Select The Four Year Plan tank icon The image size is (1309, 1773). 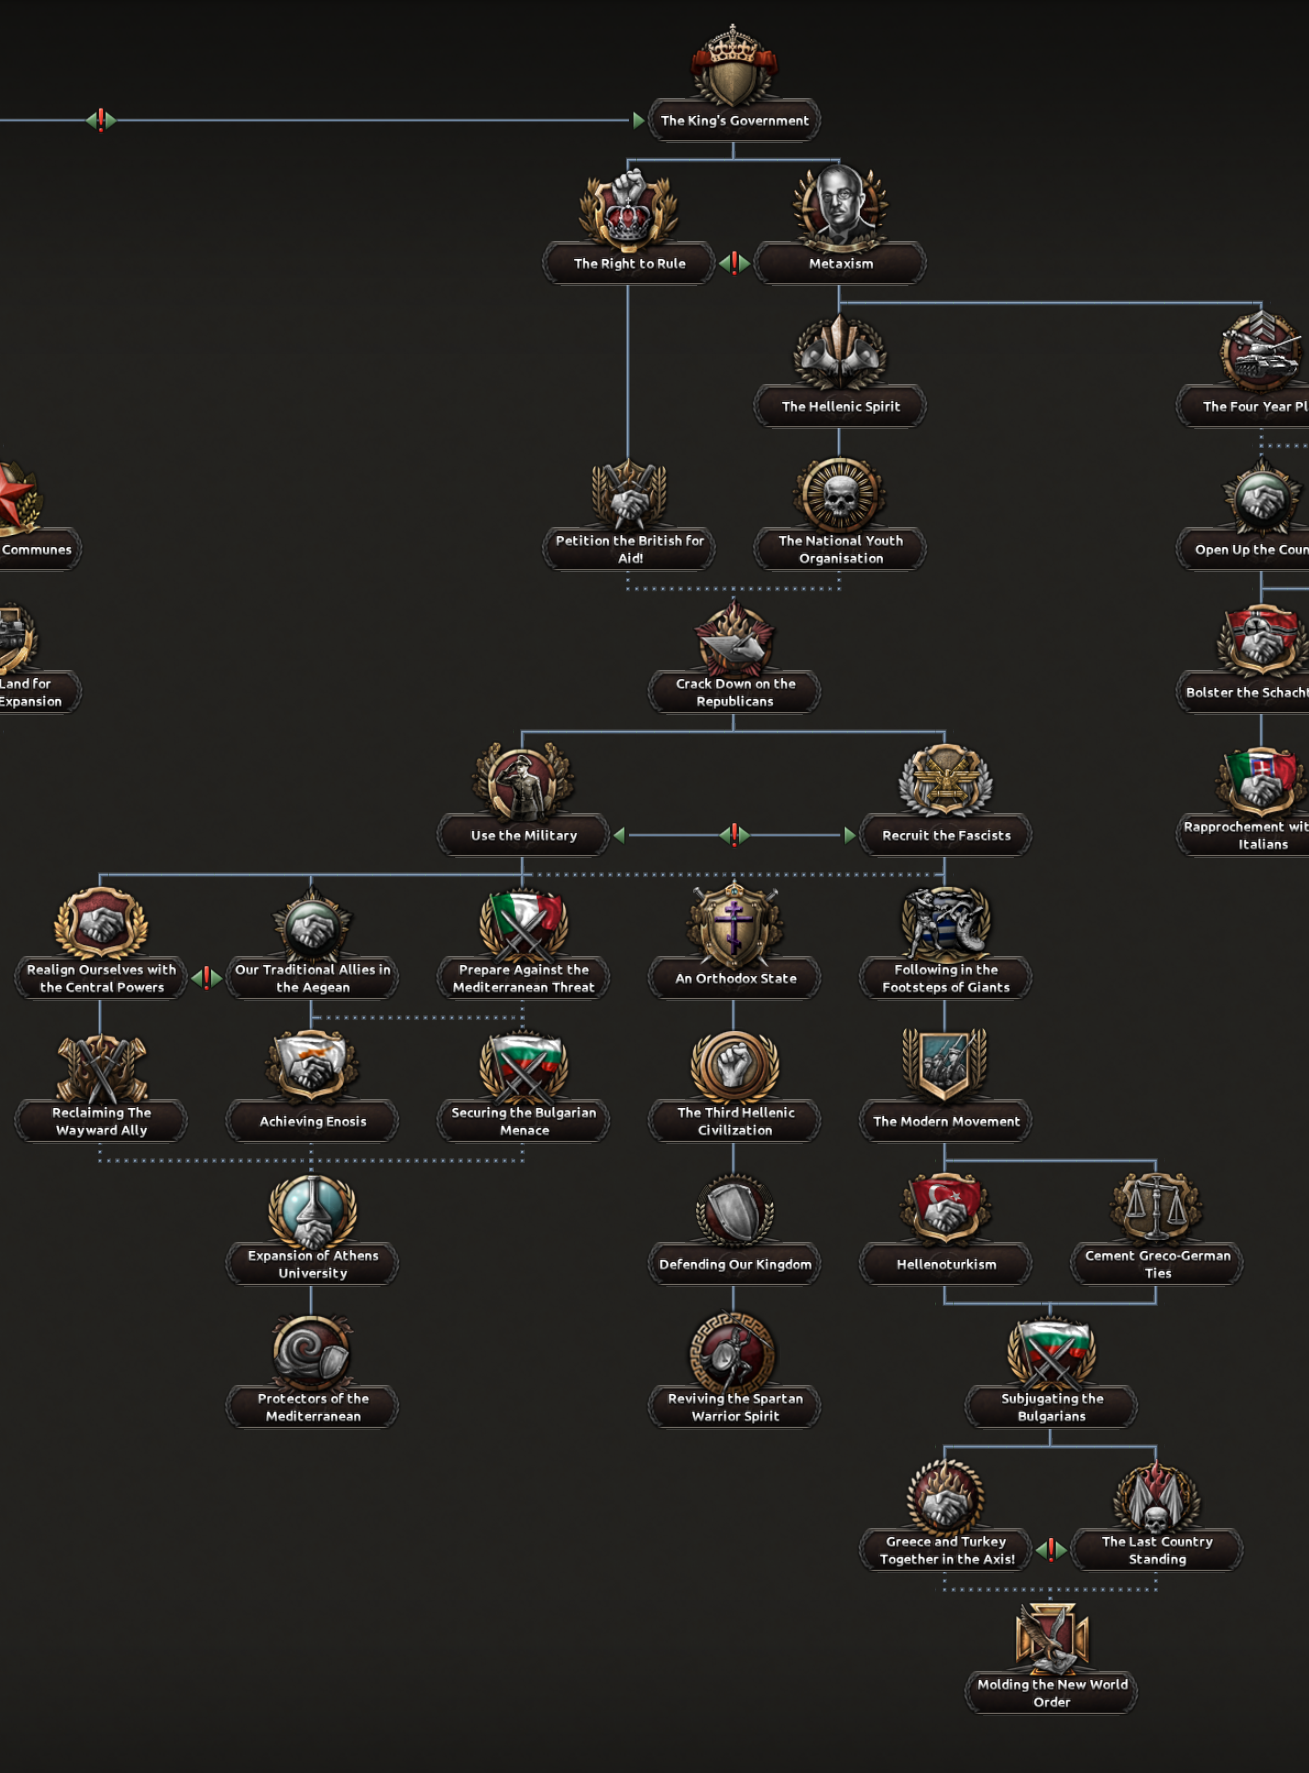[x=1262, y=352]
